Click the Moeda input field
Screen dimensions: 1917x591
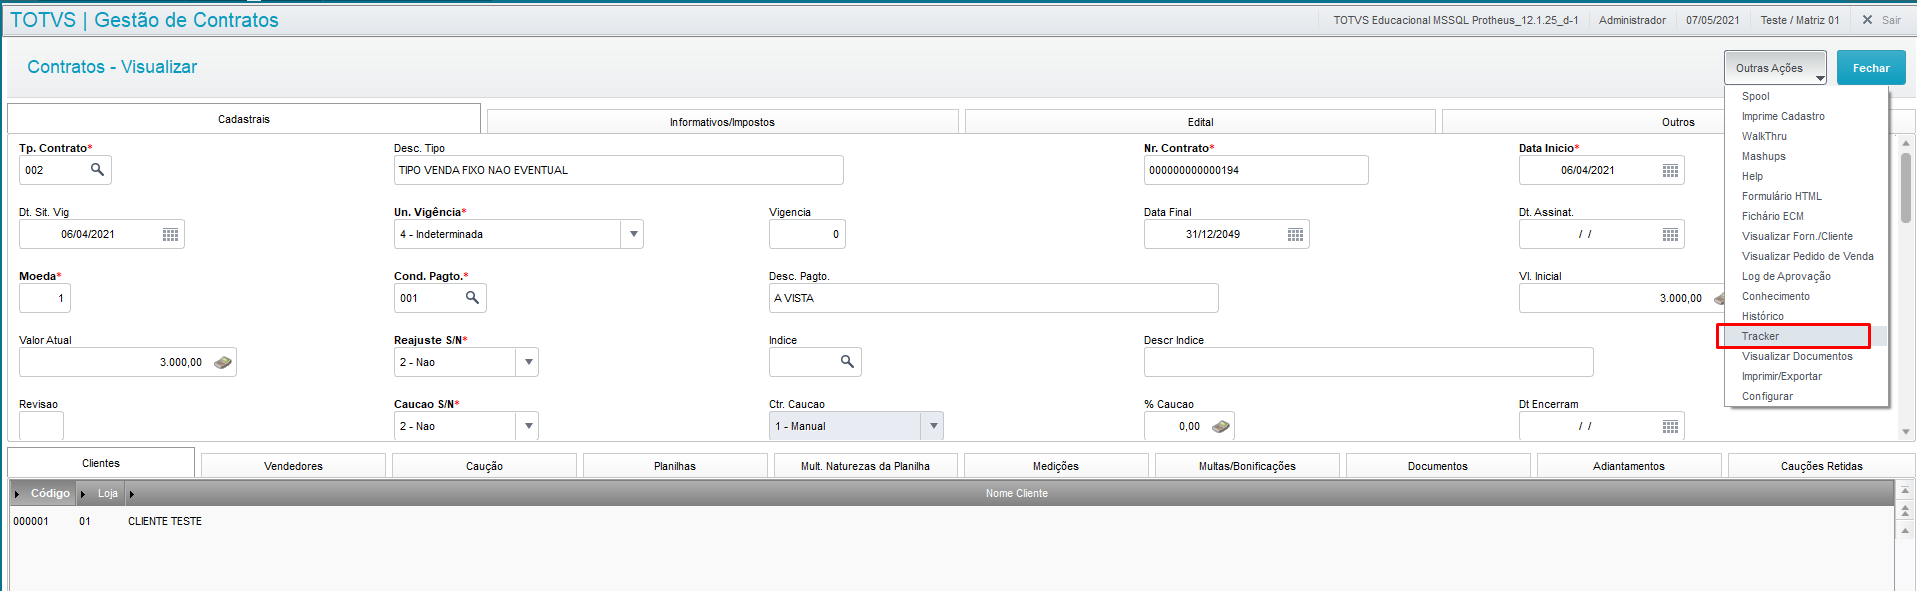45,298
